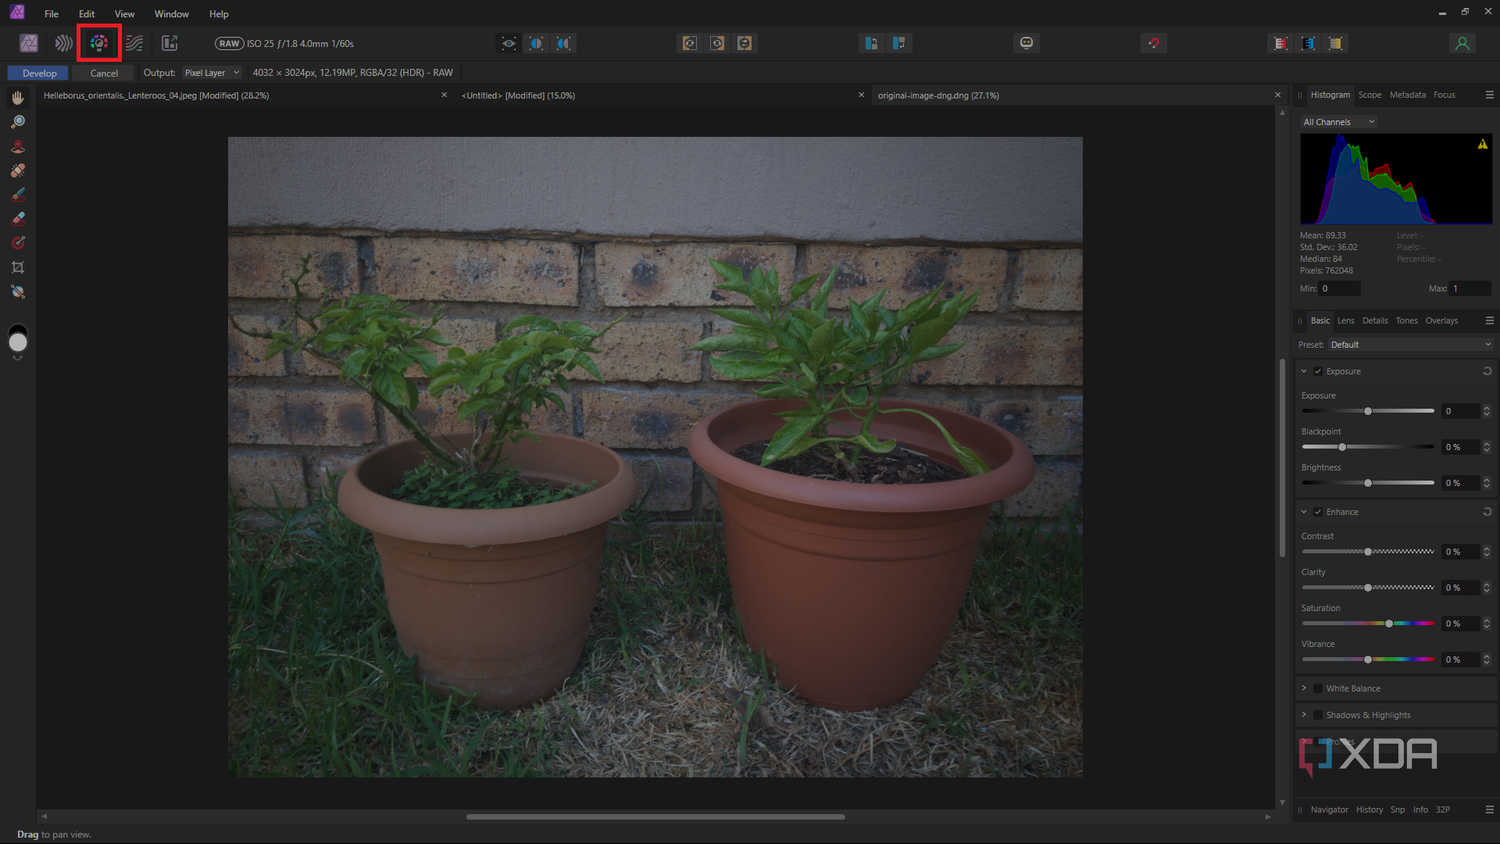
Task: Open the All Channels histogram dropdown
Action: pos(1339,122)
